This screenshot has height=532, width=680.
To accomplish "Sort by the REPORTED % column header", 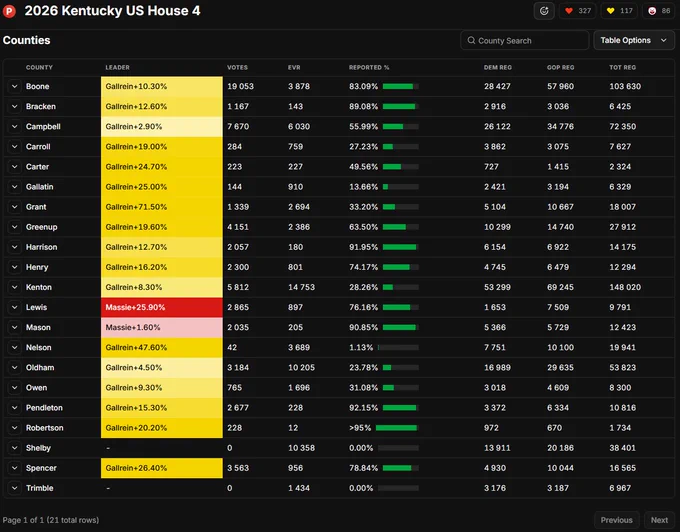I will pyautogui.click(x=369, y=68).
